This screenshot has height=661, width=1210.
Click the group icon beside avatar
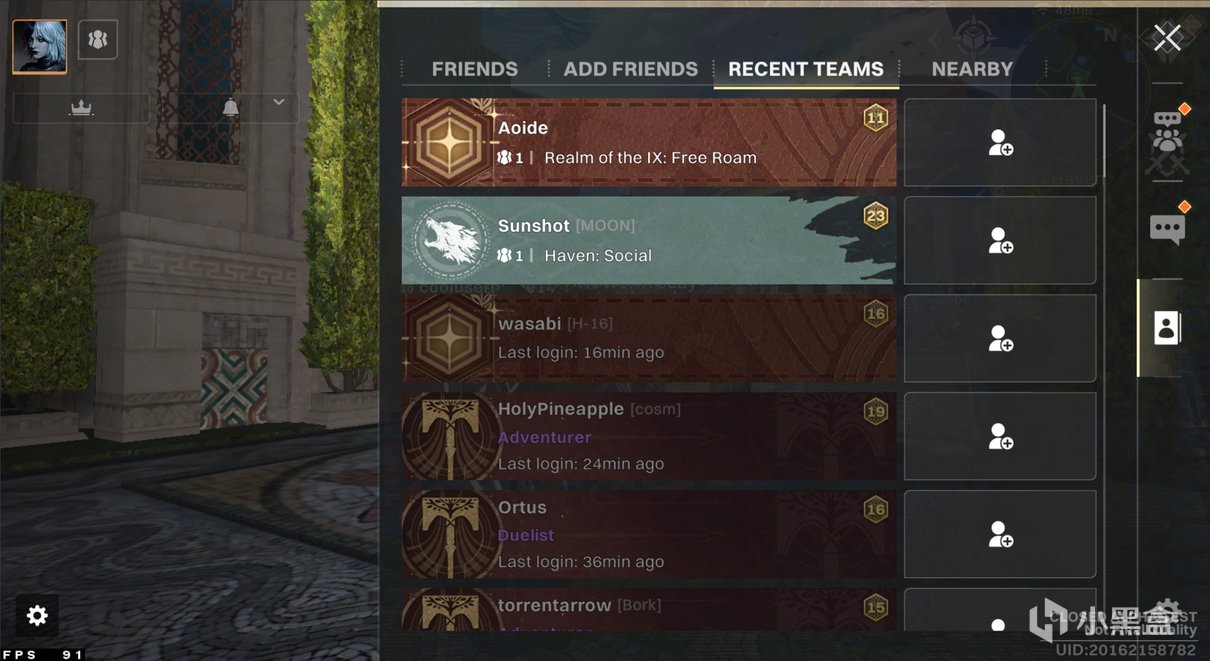98,40
